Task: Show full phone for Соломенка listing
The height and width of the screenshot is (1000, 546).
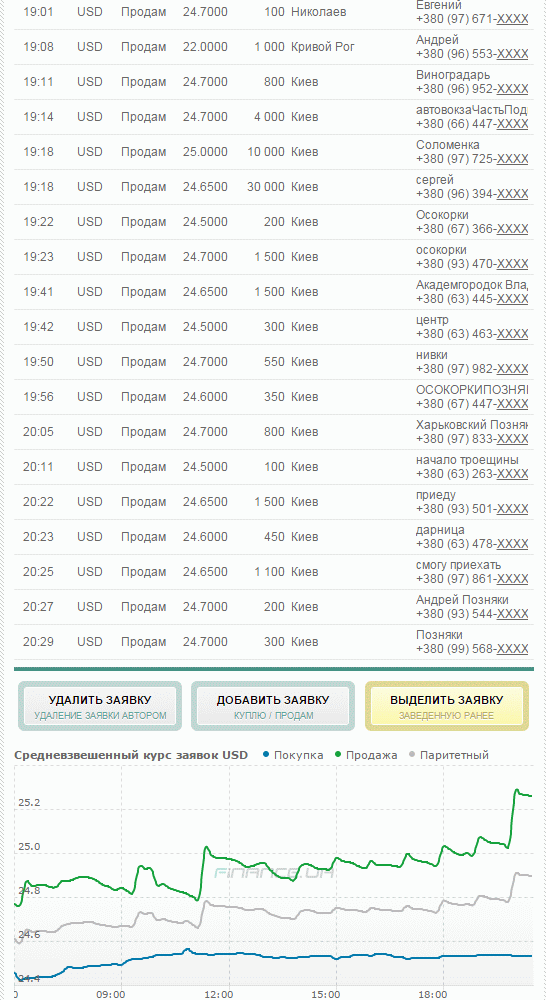Action: click(512, 159)
